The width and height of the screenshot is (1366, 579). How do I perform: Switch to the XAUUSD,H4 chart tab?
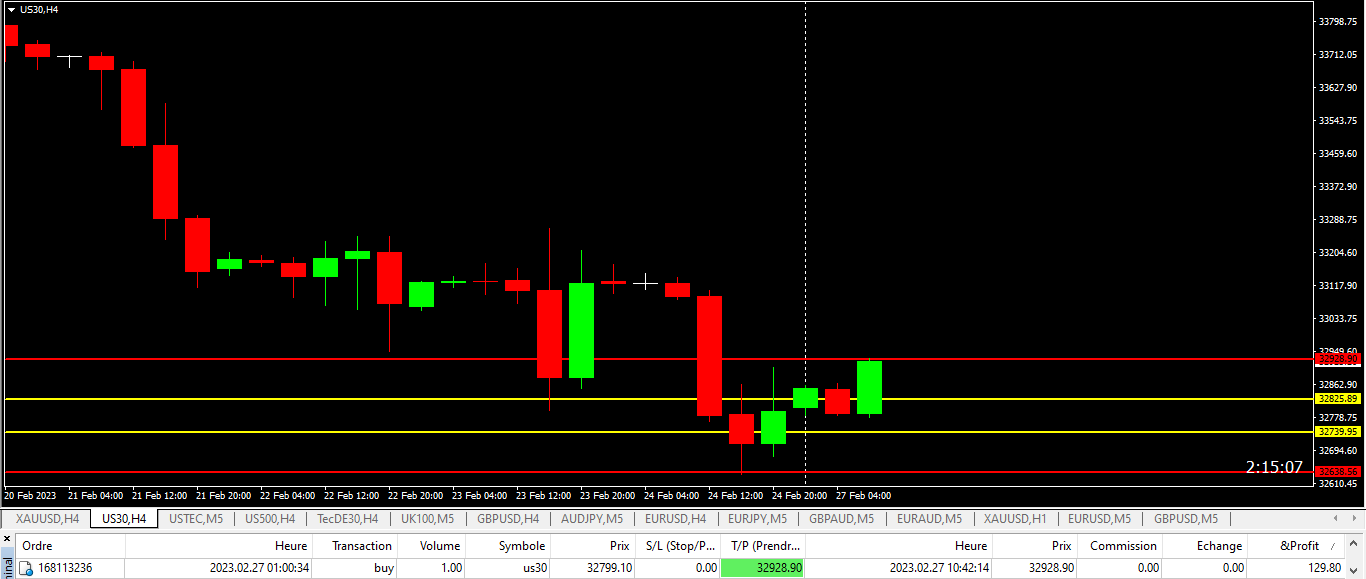point(48,519)
